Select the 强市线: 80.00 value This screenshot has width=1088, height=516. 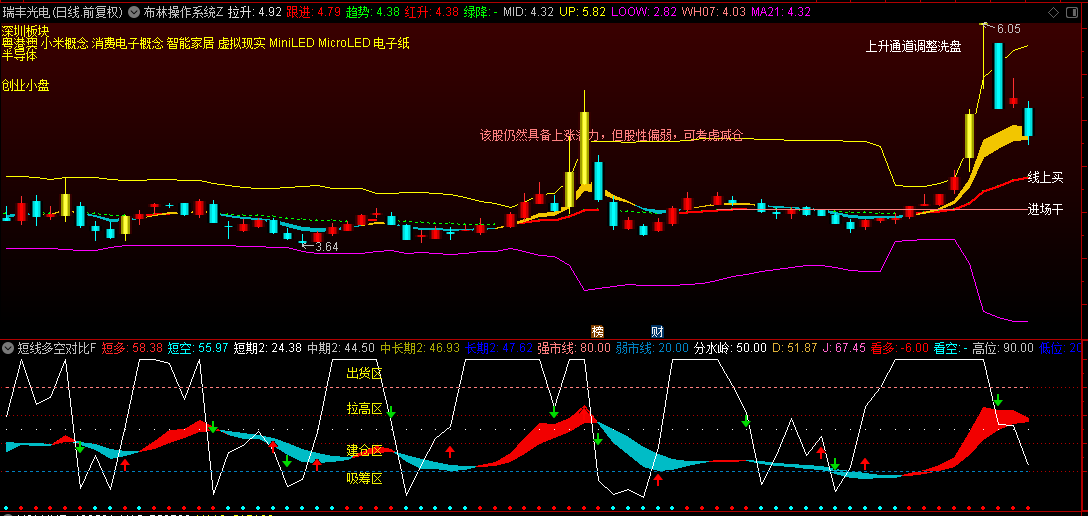point(575,348)
